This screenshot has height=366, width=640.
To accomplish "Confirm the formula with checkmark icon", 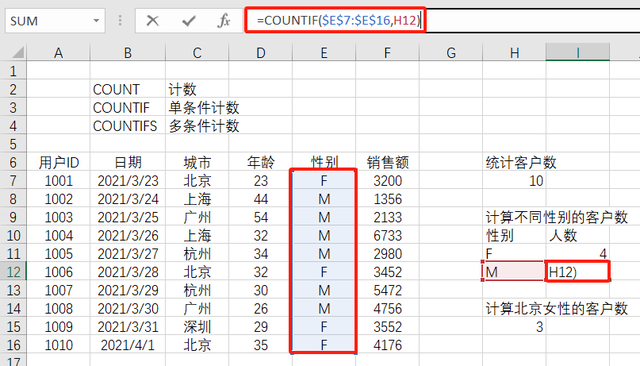I will tap(189, 20).
